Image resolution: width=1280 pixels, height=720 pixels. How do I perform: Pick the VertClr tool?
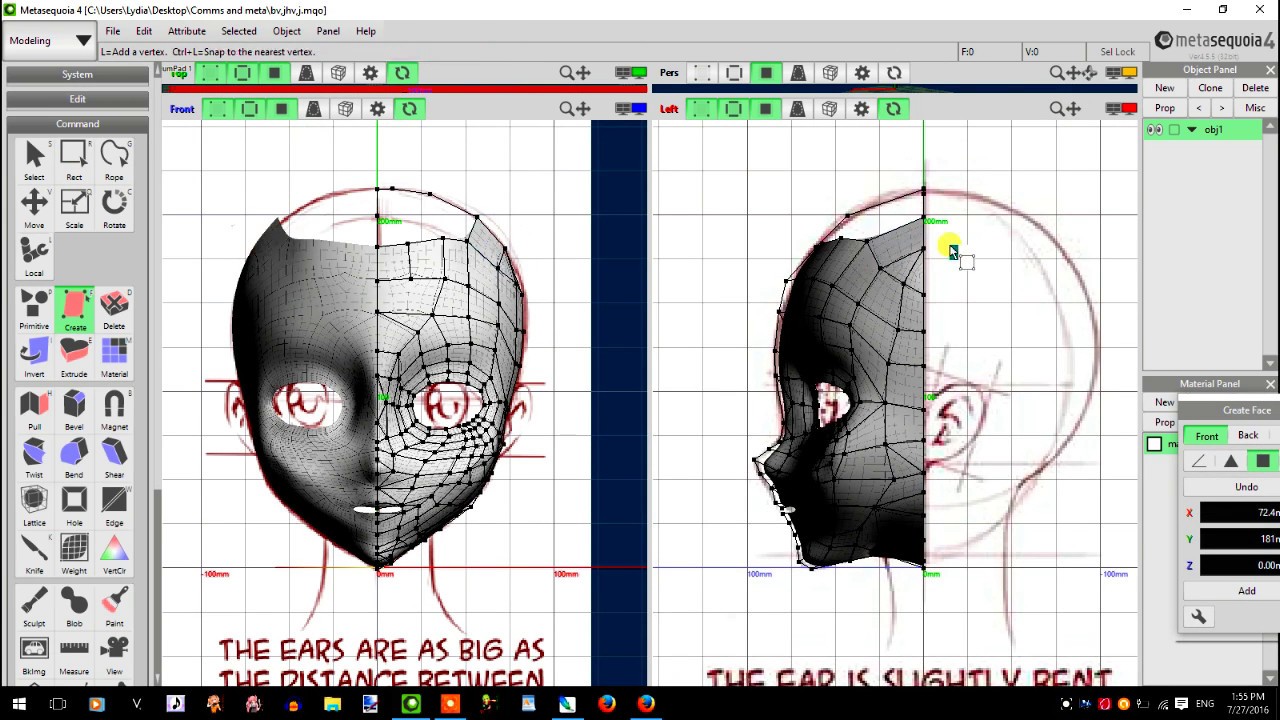coord(114,554)
